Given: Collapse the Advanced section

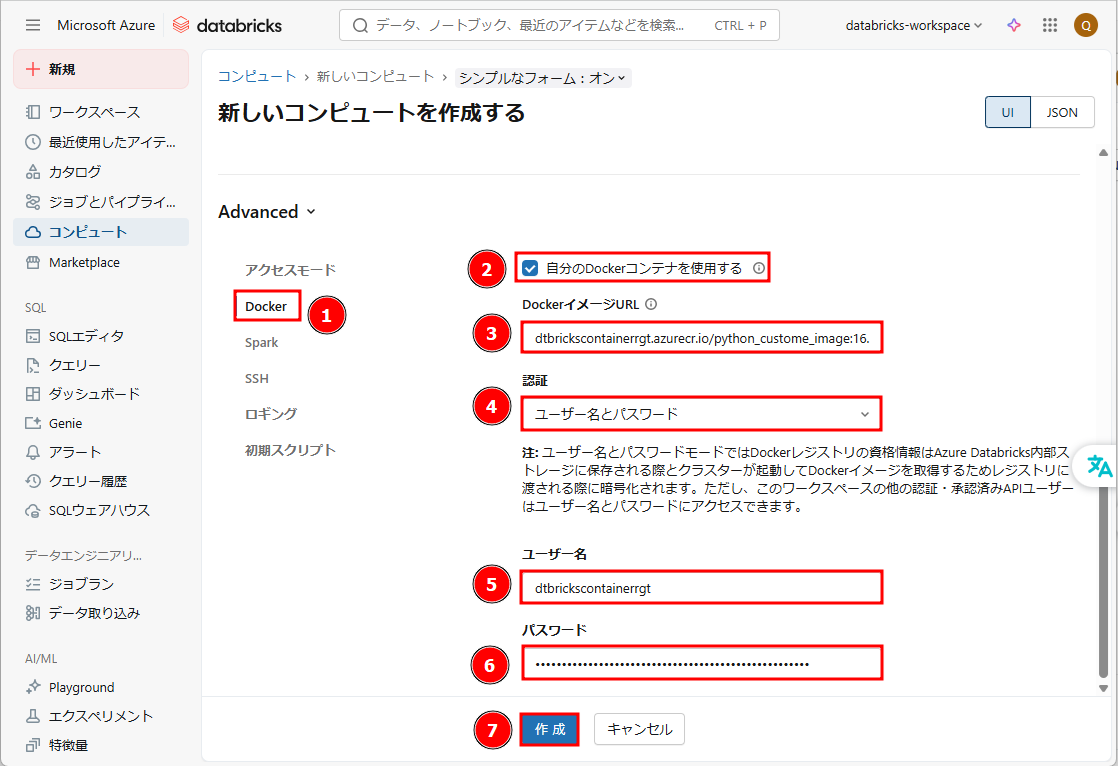Looking at the screenshot, I should [267, 212].
